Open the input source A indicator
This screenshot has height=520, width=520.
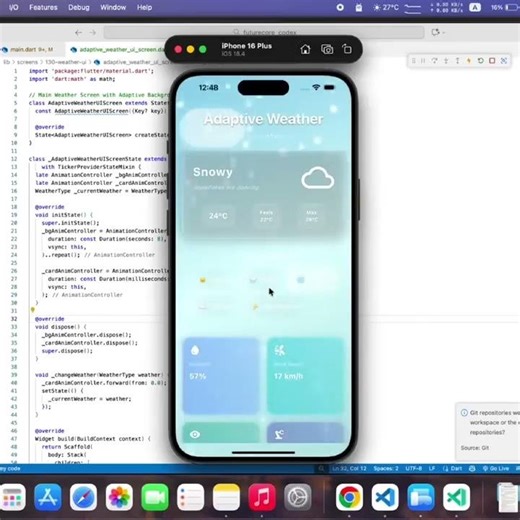[475, 7]
